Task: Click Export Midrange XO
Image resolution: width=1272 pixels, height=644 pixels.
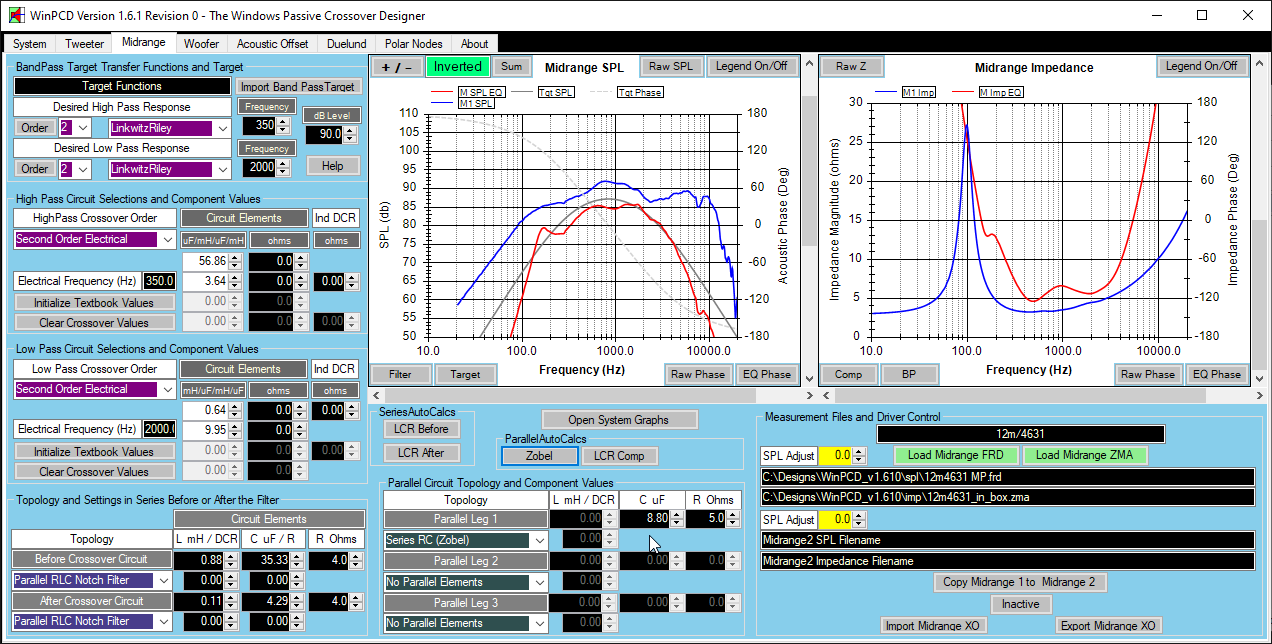Action: [x=1108, y=626]
